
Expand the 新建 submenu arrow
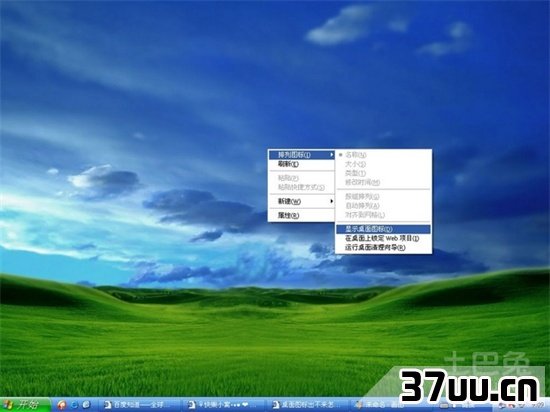click(x=331, y=201)
